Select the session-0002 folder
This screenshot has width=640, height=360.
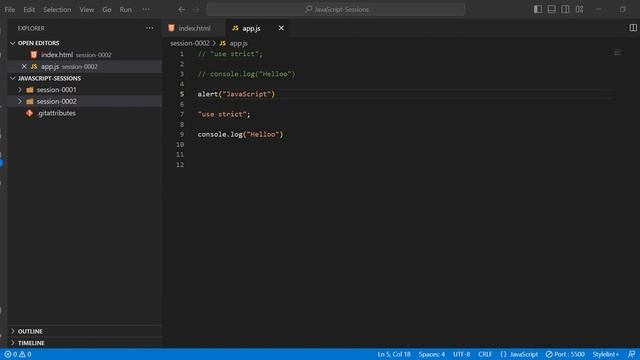coord(85,101)
